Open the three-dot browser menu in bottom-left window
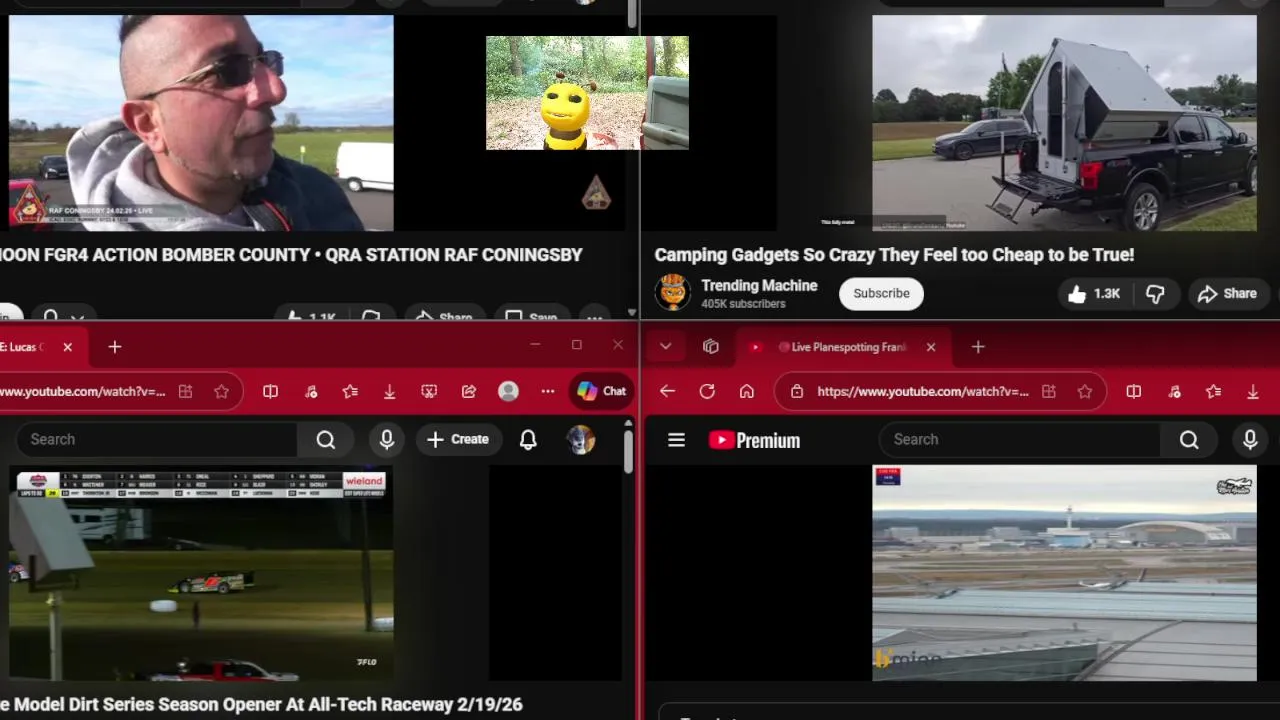Screen dimensions: 1280x720 tap(548, 392)
